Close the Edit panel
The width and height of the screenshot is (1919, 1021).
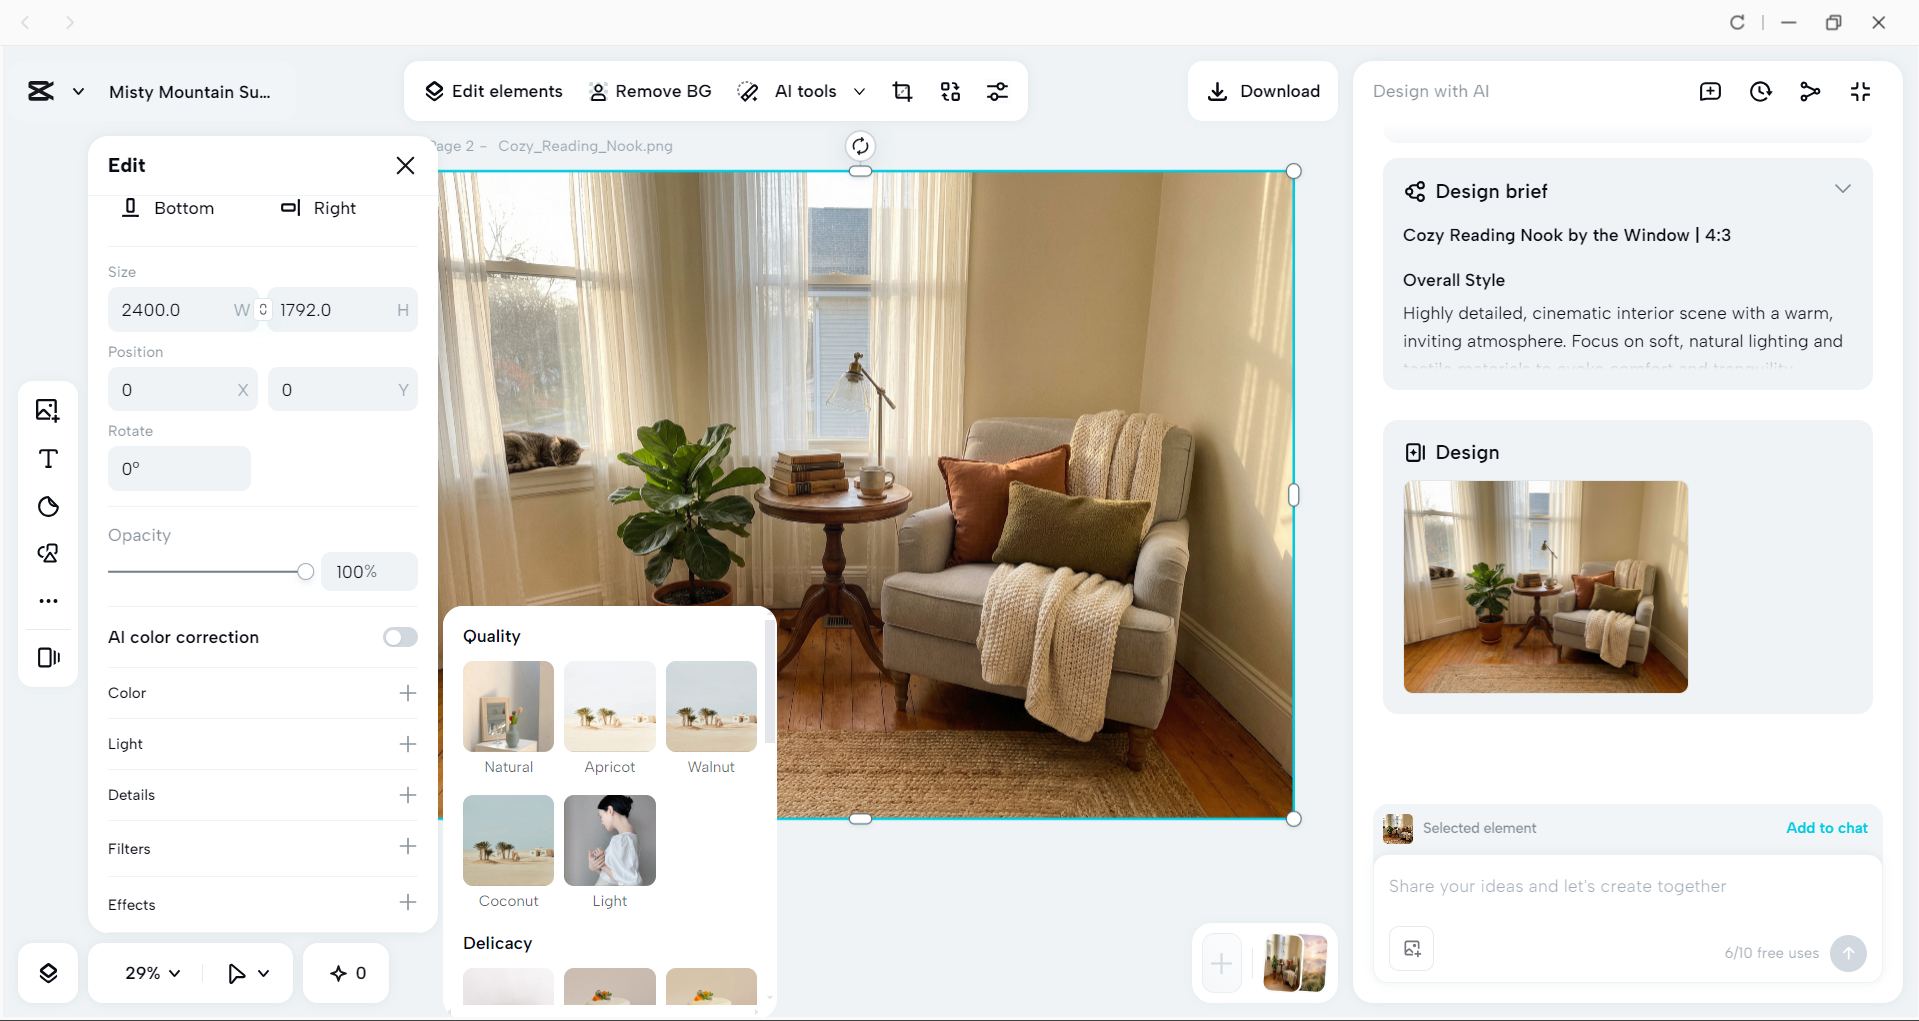405,165
